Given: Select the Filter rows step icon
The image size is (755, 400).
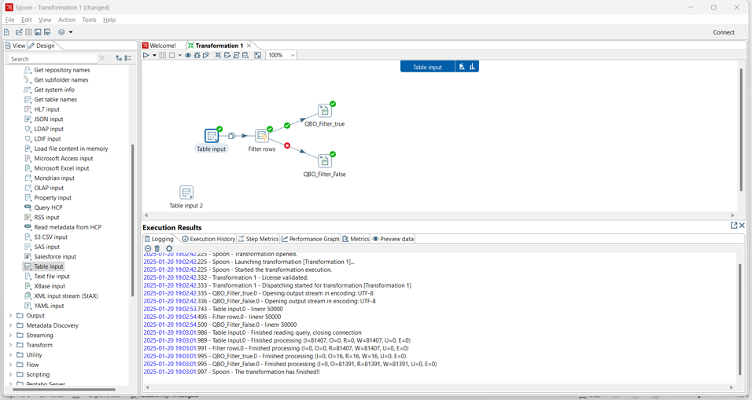Looking at the screenshot, I should [x=261, y=135].
